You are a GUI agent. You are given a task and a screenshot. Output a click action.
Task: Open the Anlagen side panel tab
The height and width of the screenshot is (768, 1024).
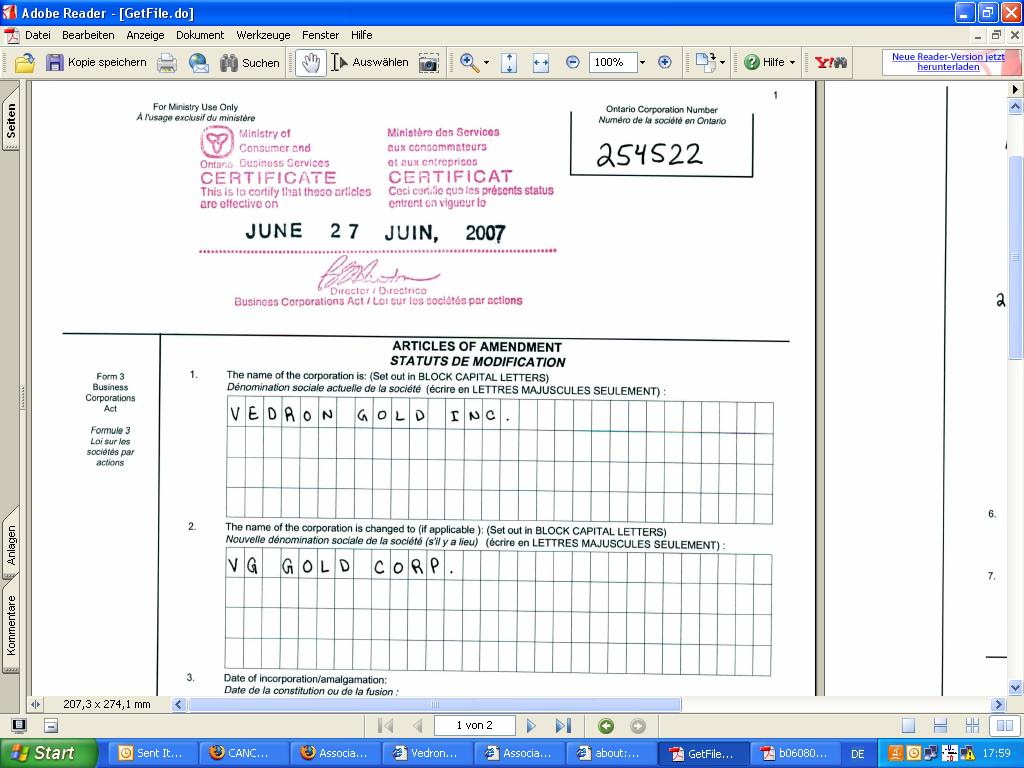11,543
